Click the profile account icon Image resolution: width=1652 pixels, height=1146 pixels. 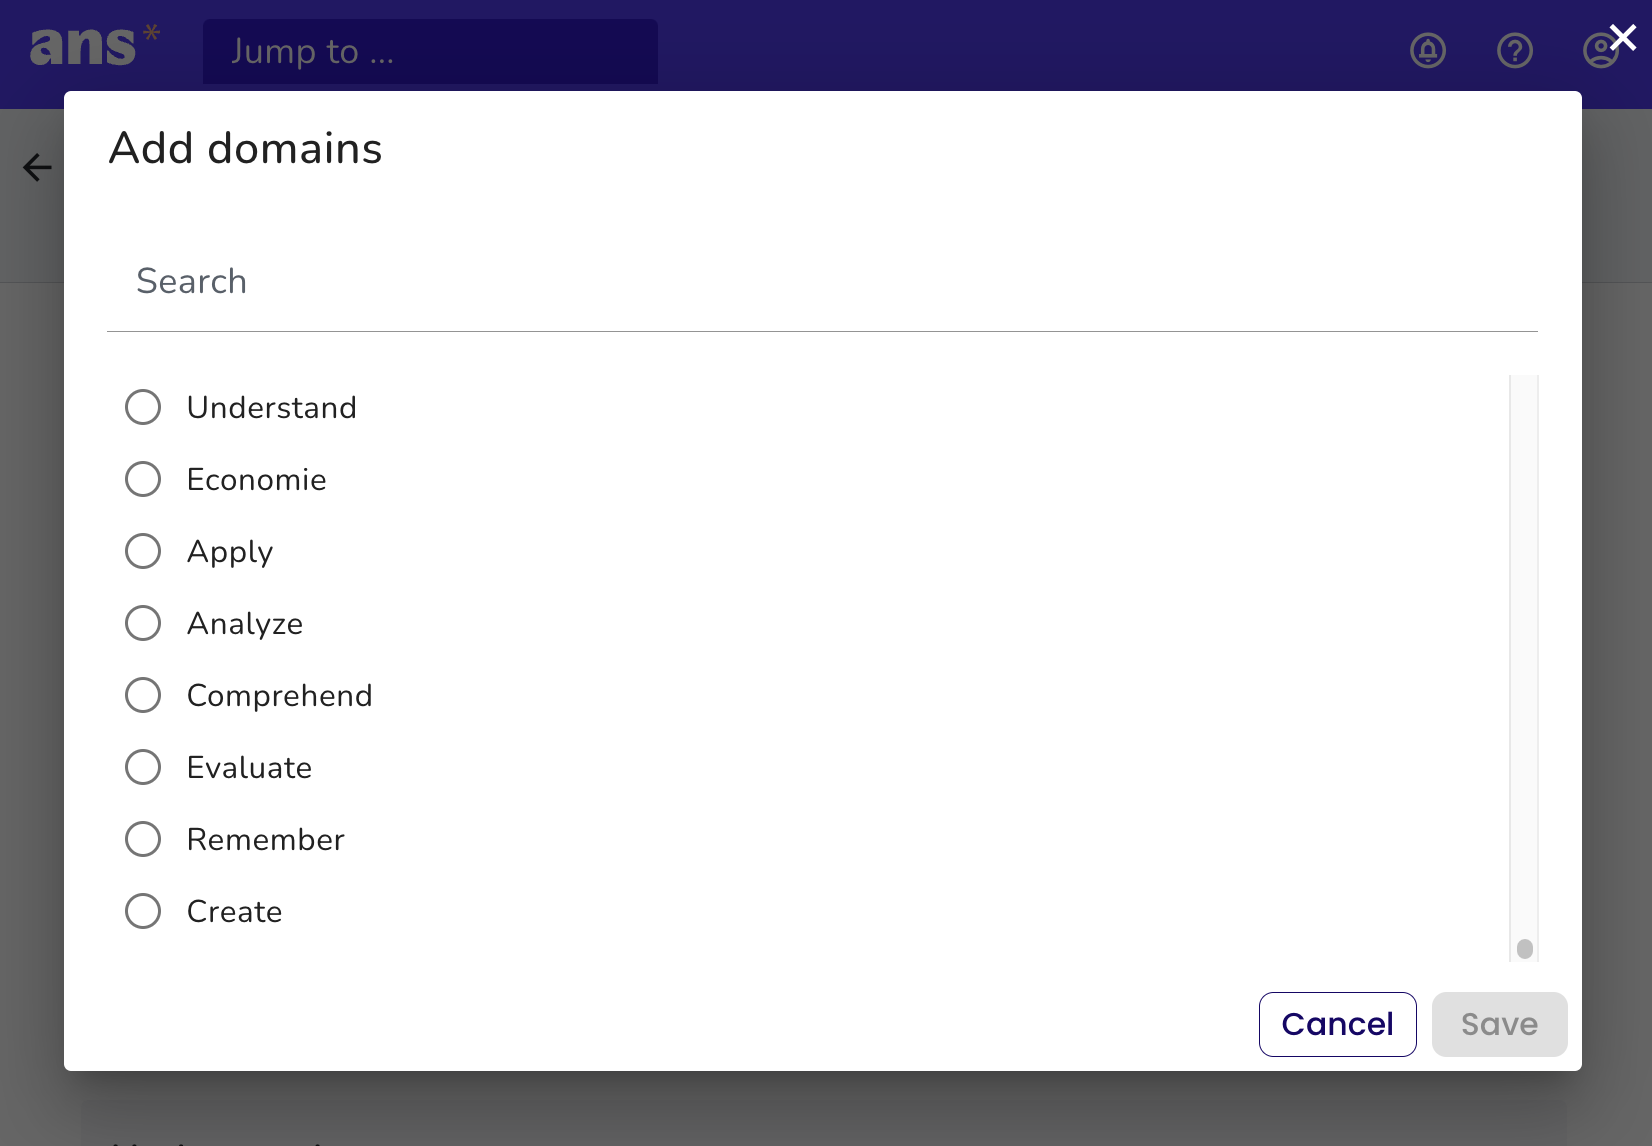pyautogui.click(x=1601, y=50)
